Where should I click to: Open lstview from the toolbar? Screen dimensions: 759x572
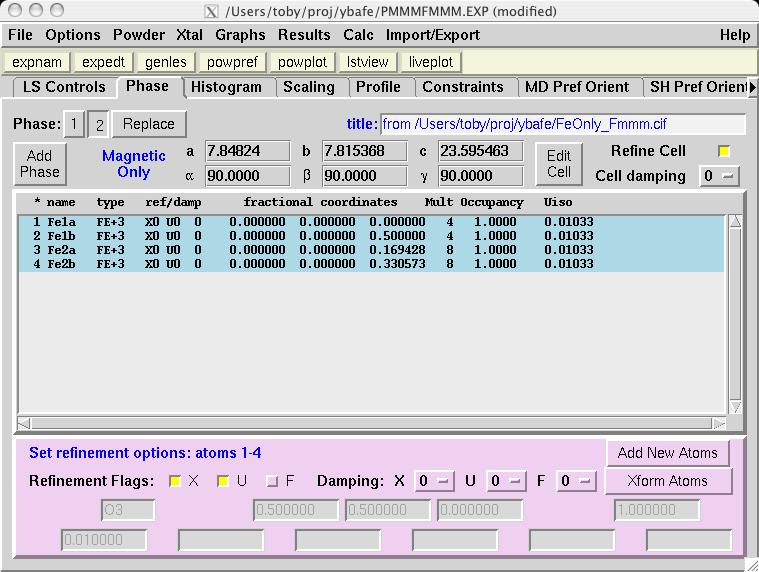click(367, 62)
